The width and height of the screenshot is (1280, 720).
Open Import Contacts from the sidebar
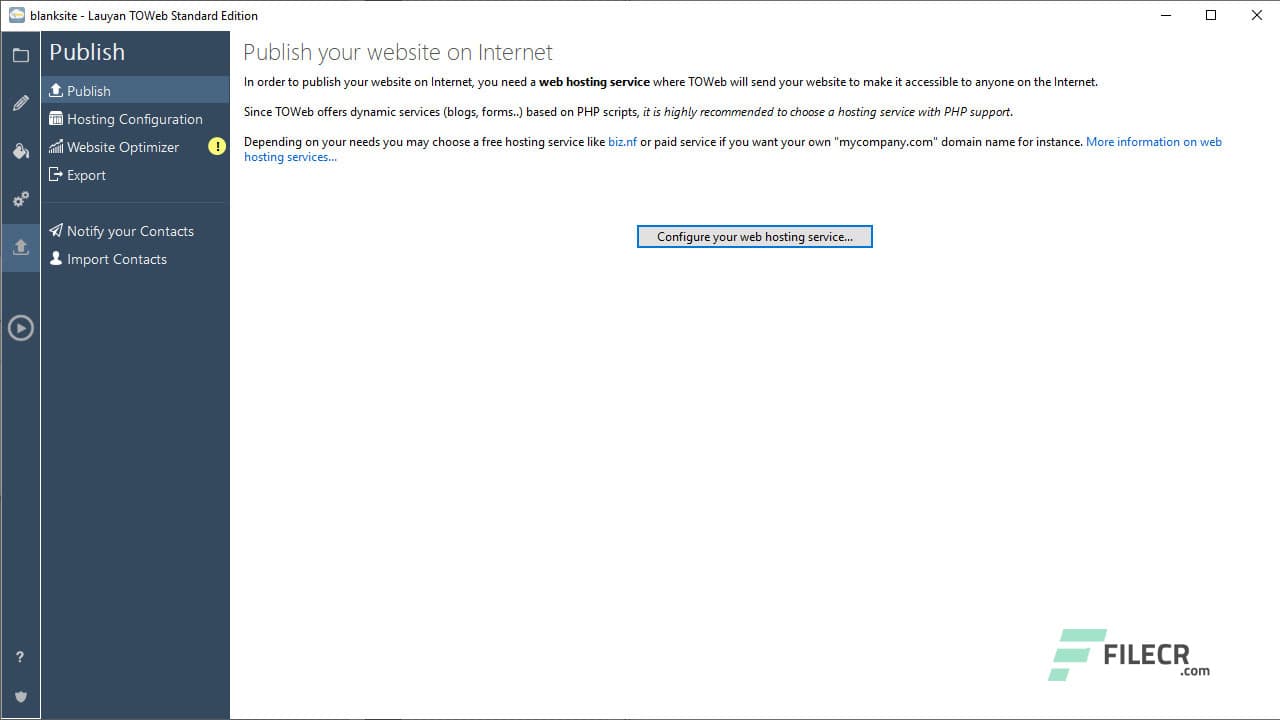click(116, 259)
